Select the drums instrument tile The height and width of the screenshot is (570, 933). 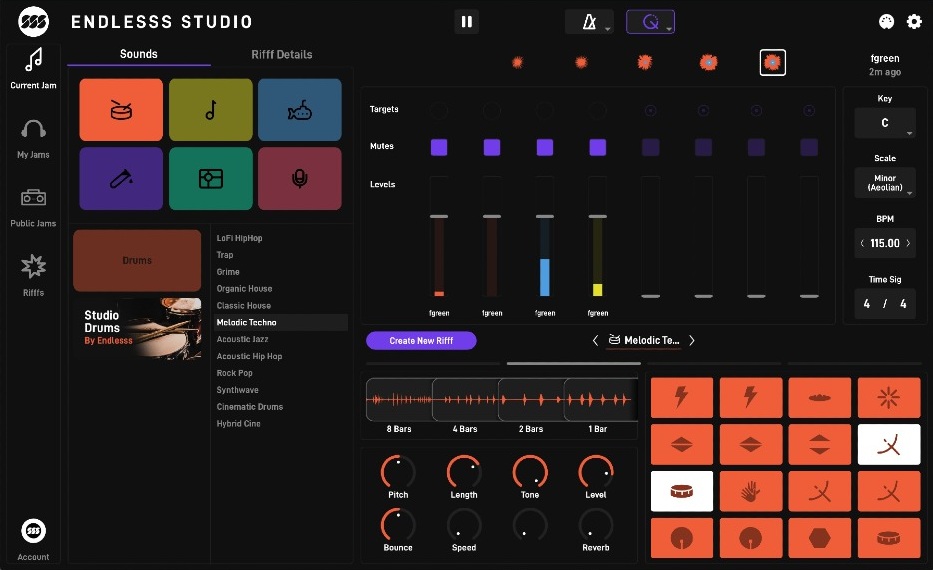(121, 110)
